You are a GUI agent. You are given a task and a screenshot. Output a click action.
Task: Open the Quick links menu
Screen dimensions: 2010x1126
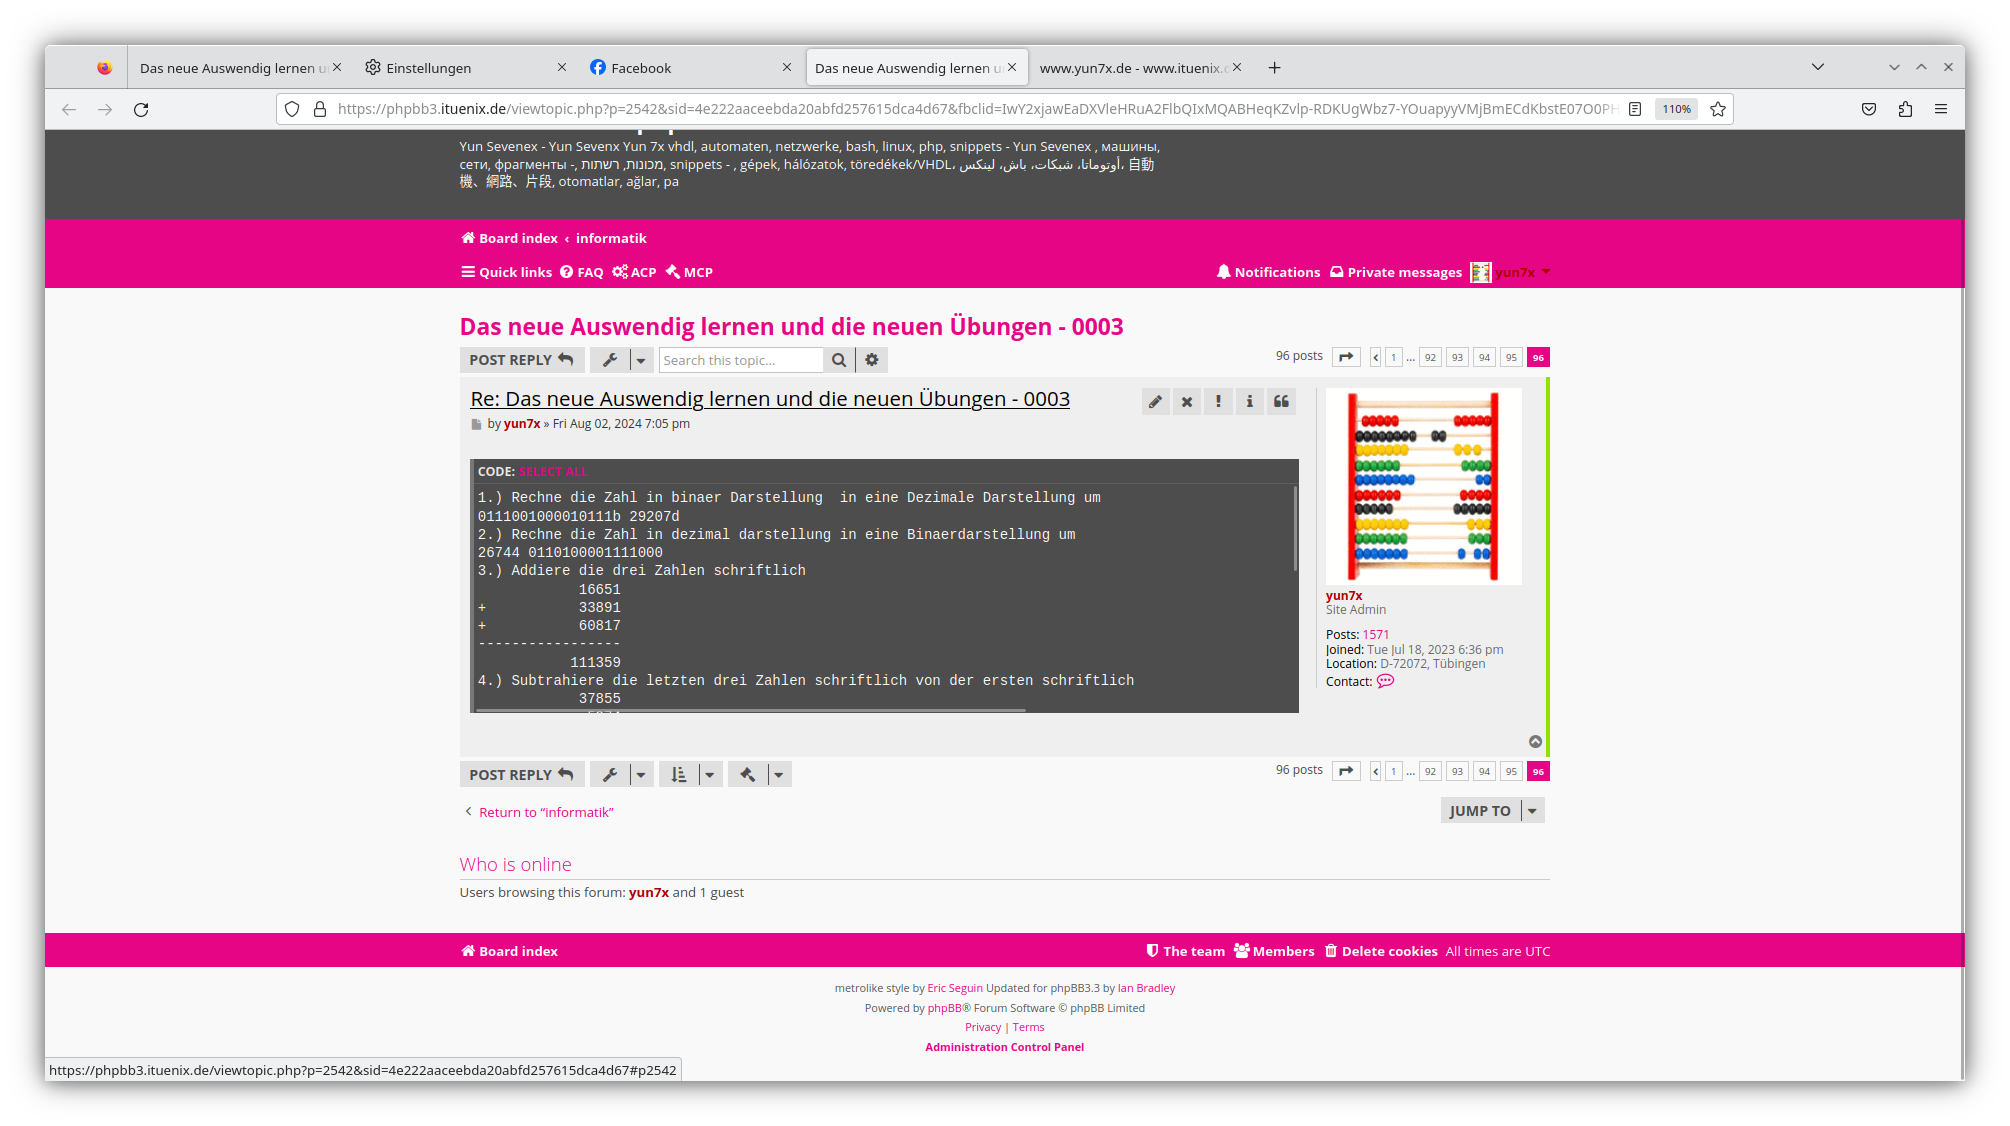(x=505, y=271)
